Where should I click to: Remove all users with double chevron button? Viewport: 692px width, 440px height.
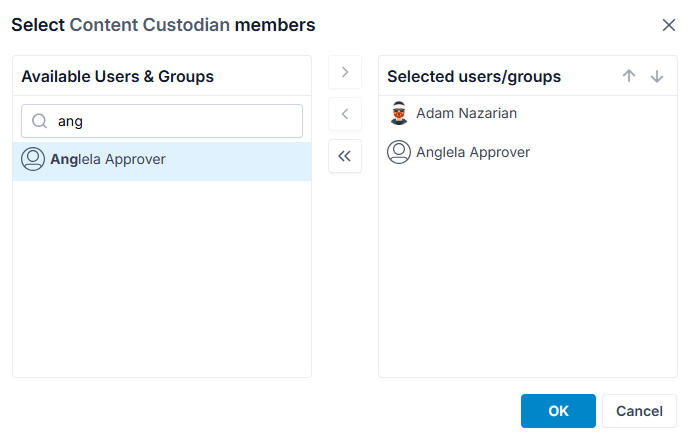point(345,156)
